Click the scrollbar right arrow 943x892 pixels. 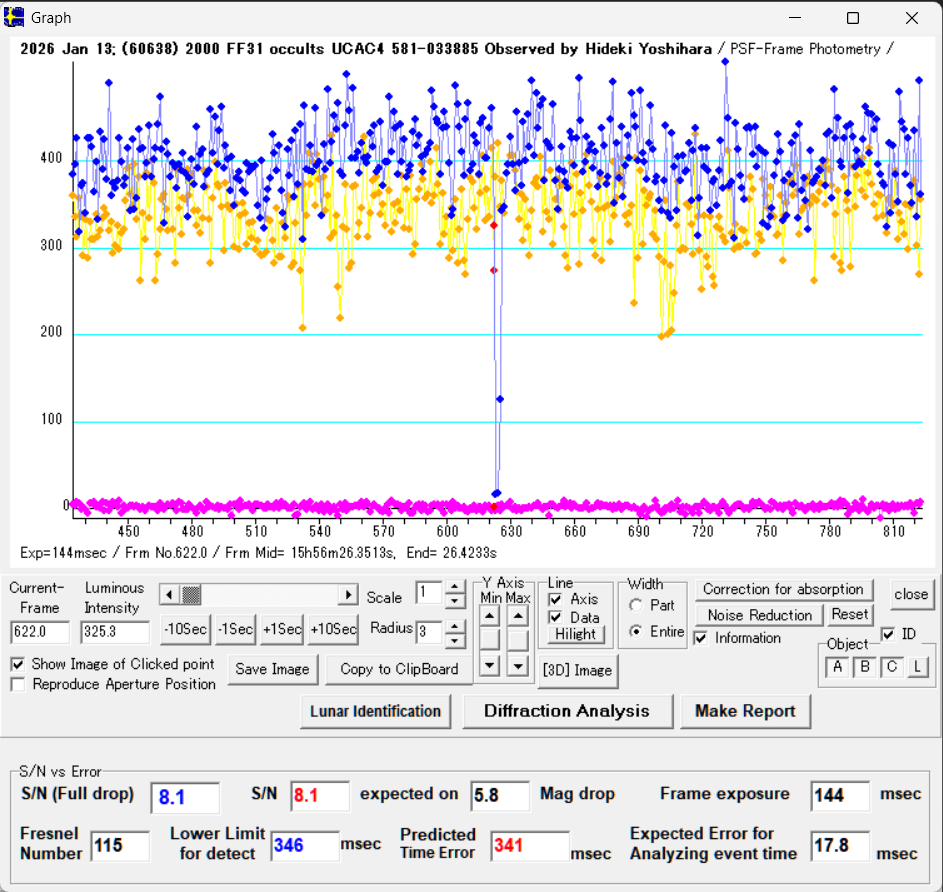pyautogui.click(x=348, y=595)
